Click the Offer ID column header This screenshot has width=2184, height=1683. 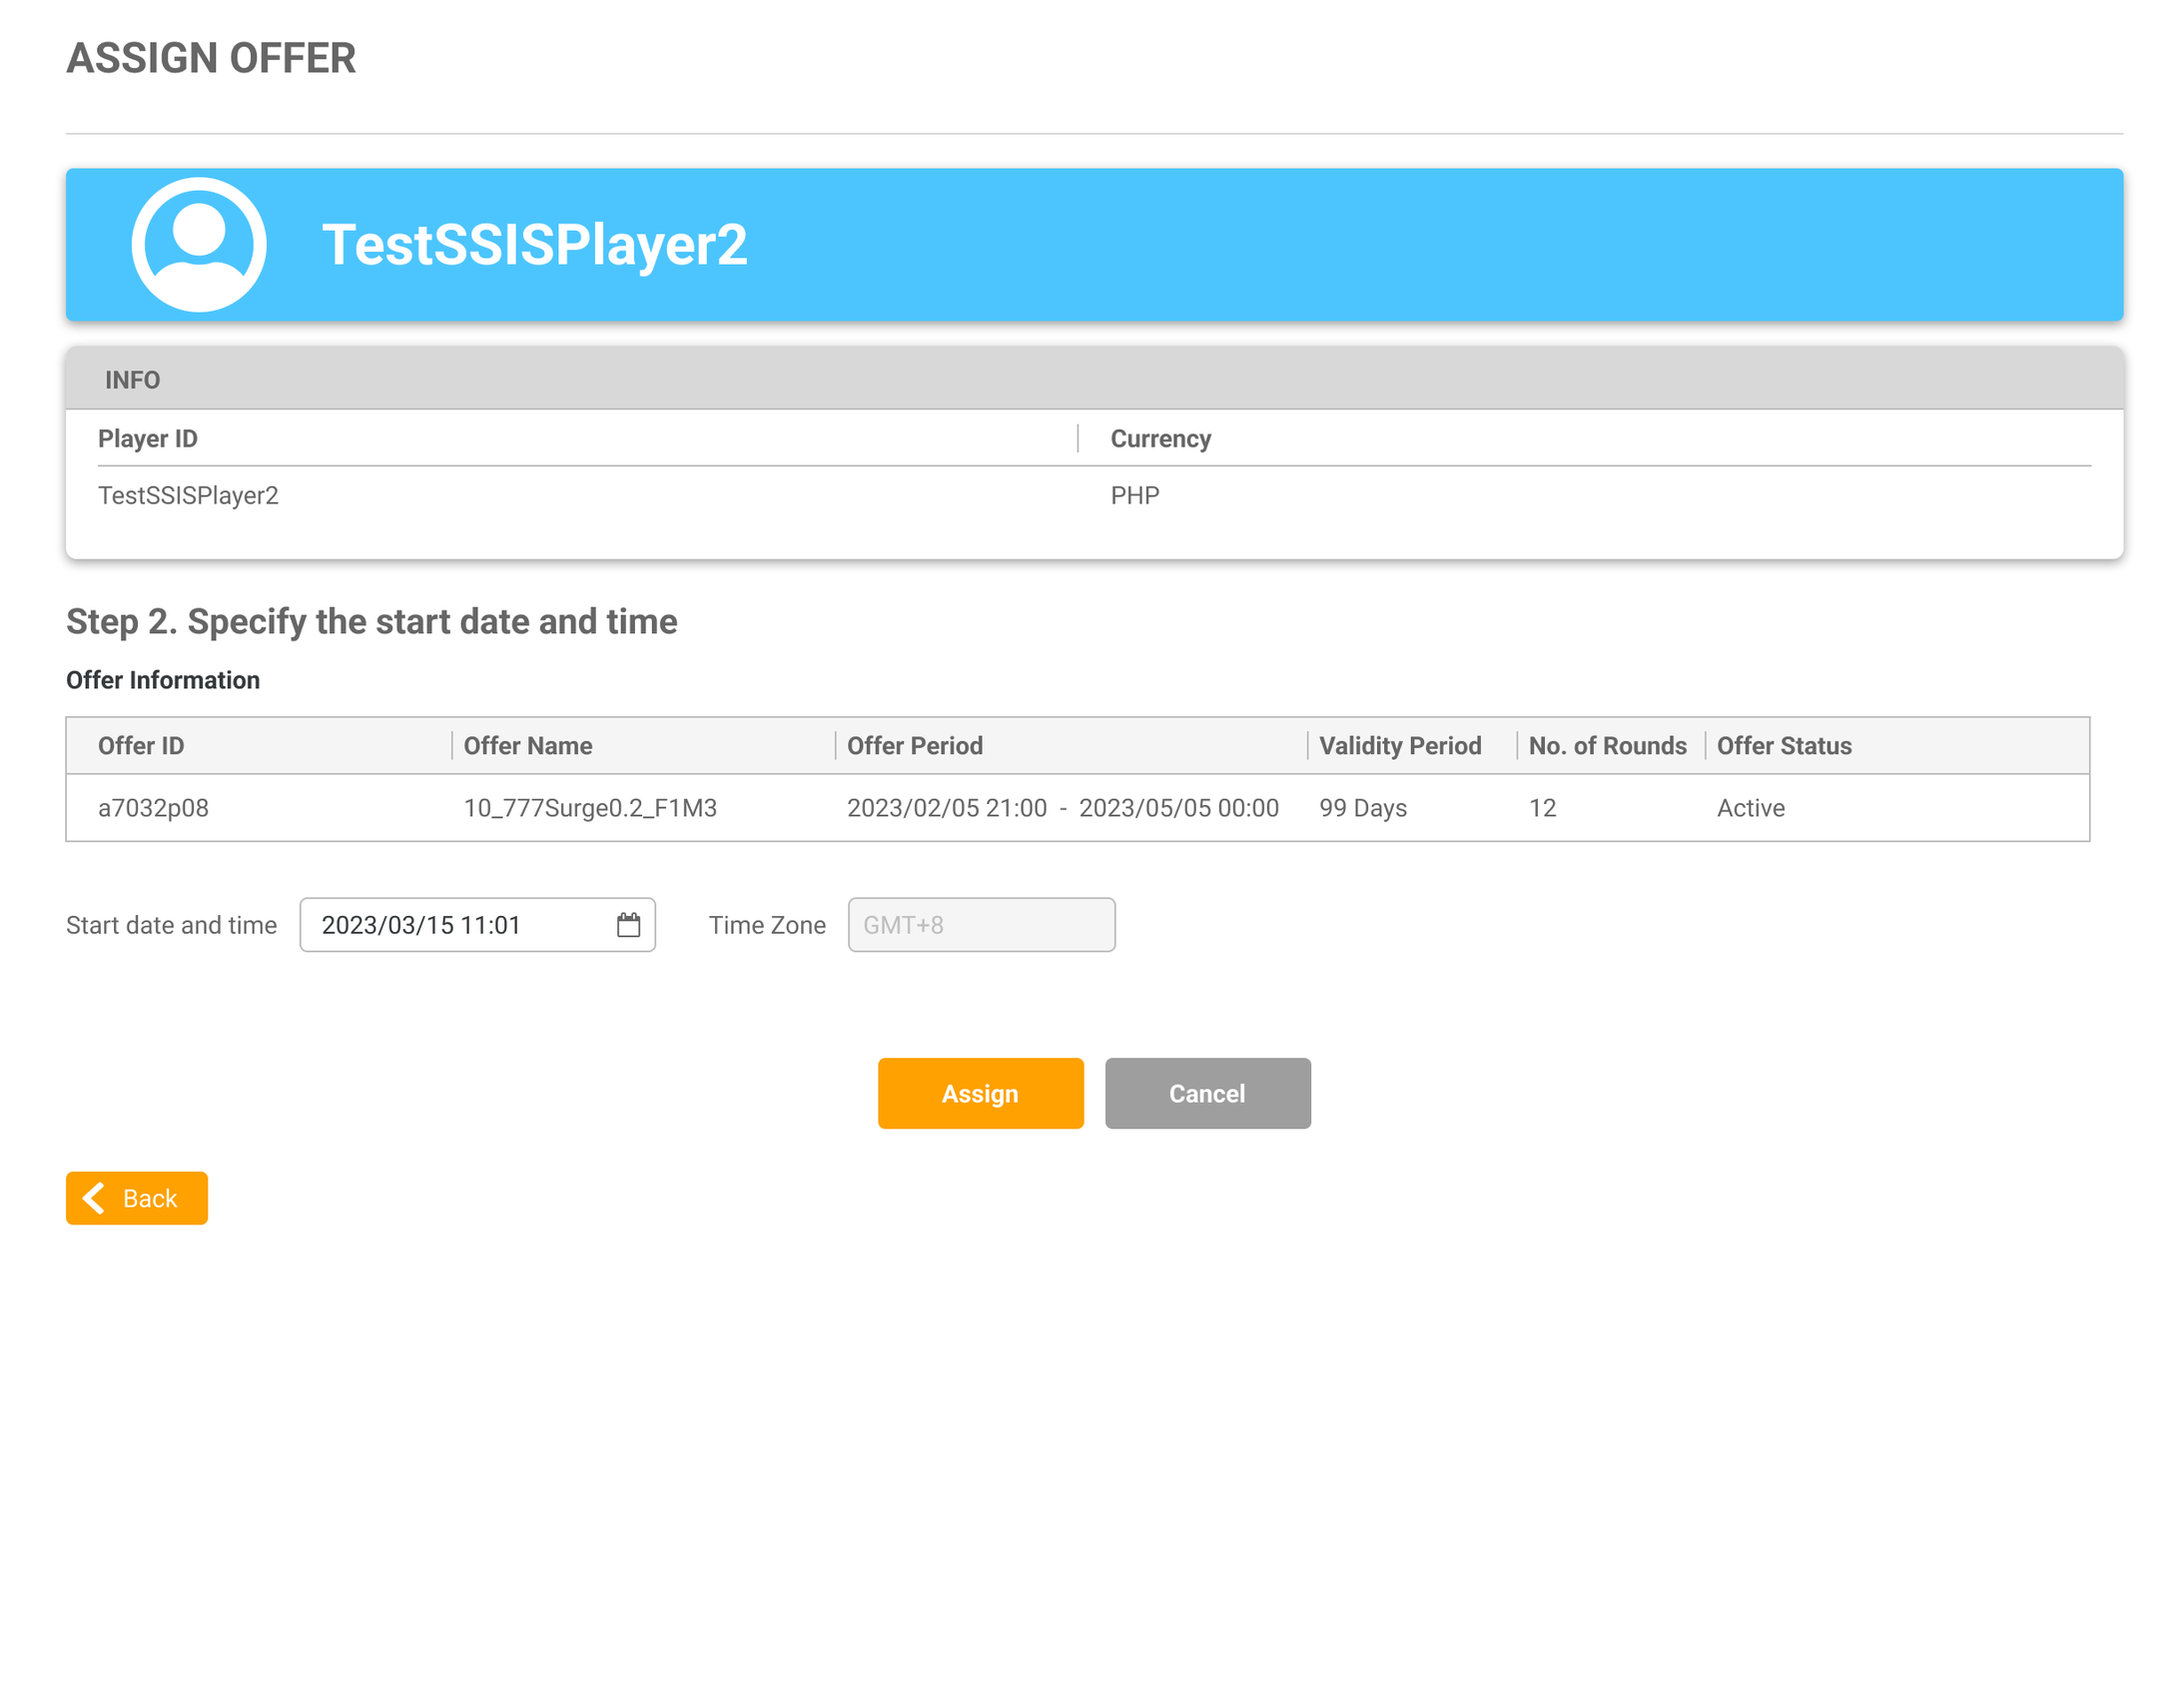click(x=141, y=746)
